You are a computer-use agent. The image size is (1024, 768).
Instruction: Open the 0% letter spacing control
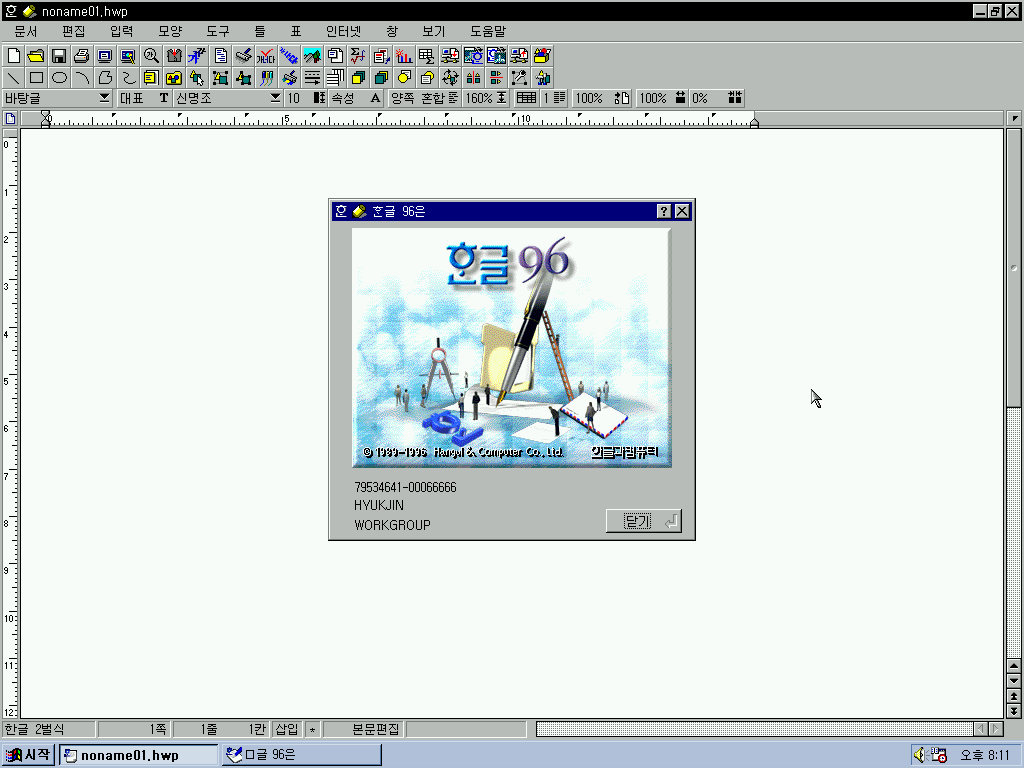[716, 98]
